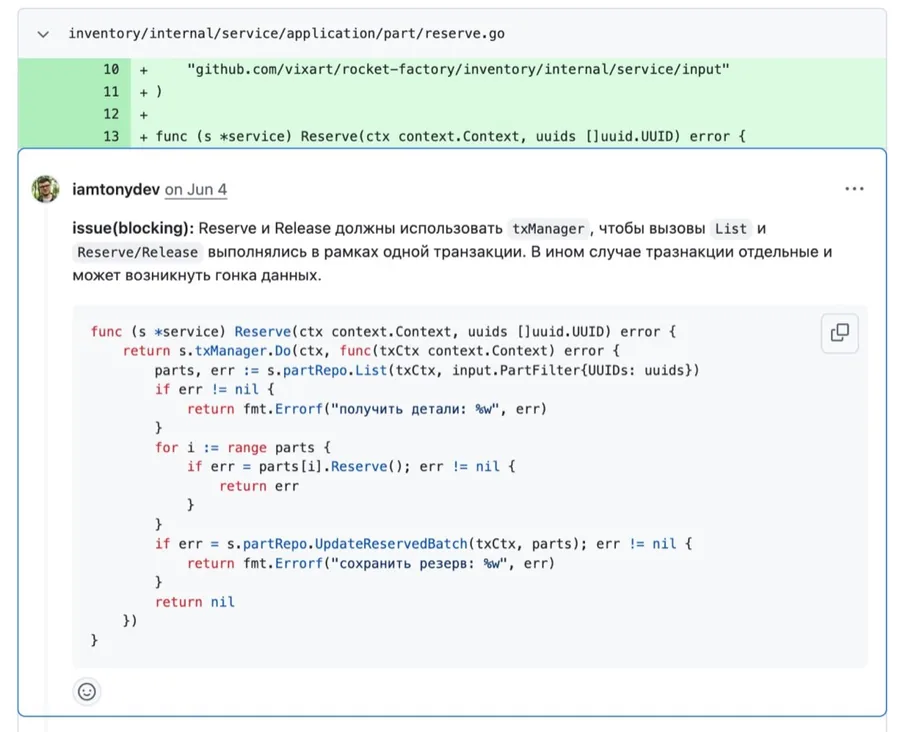Click the 'parts[i].Reserve()' line in snippet

click(x=351, y=467)
